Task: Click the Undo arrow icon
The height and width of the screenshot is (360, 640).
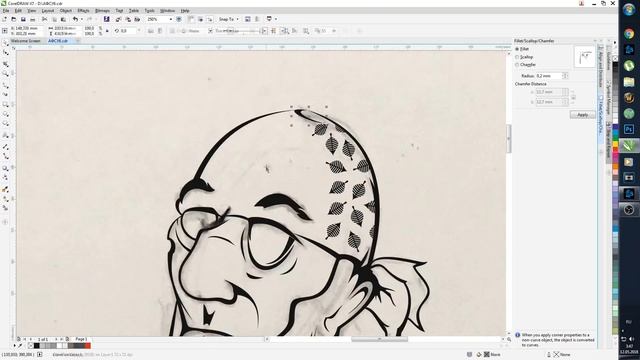Action: click(75, 19)
